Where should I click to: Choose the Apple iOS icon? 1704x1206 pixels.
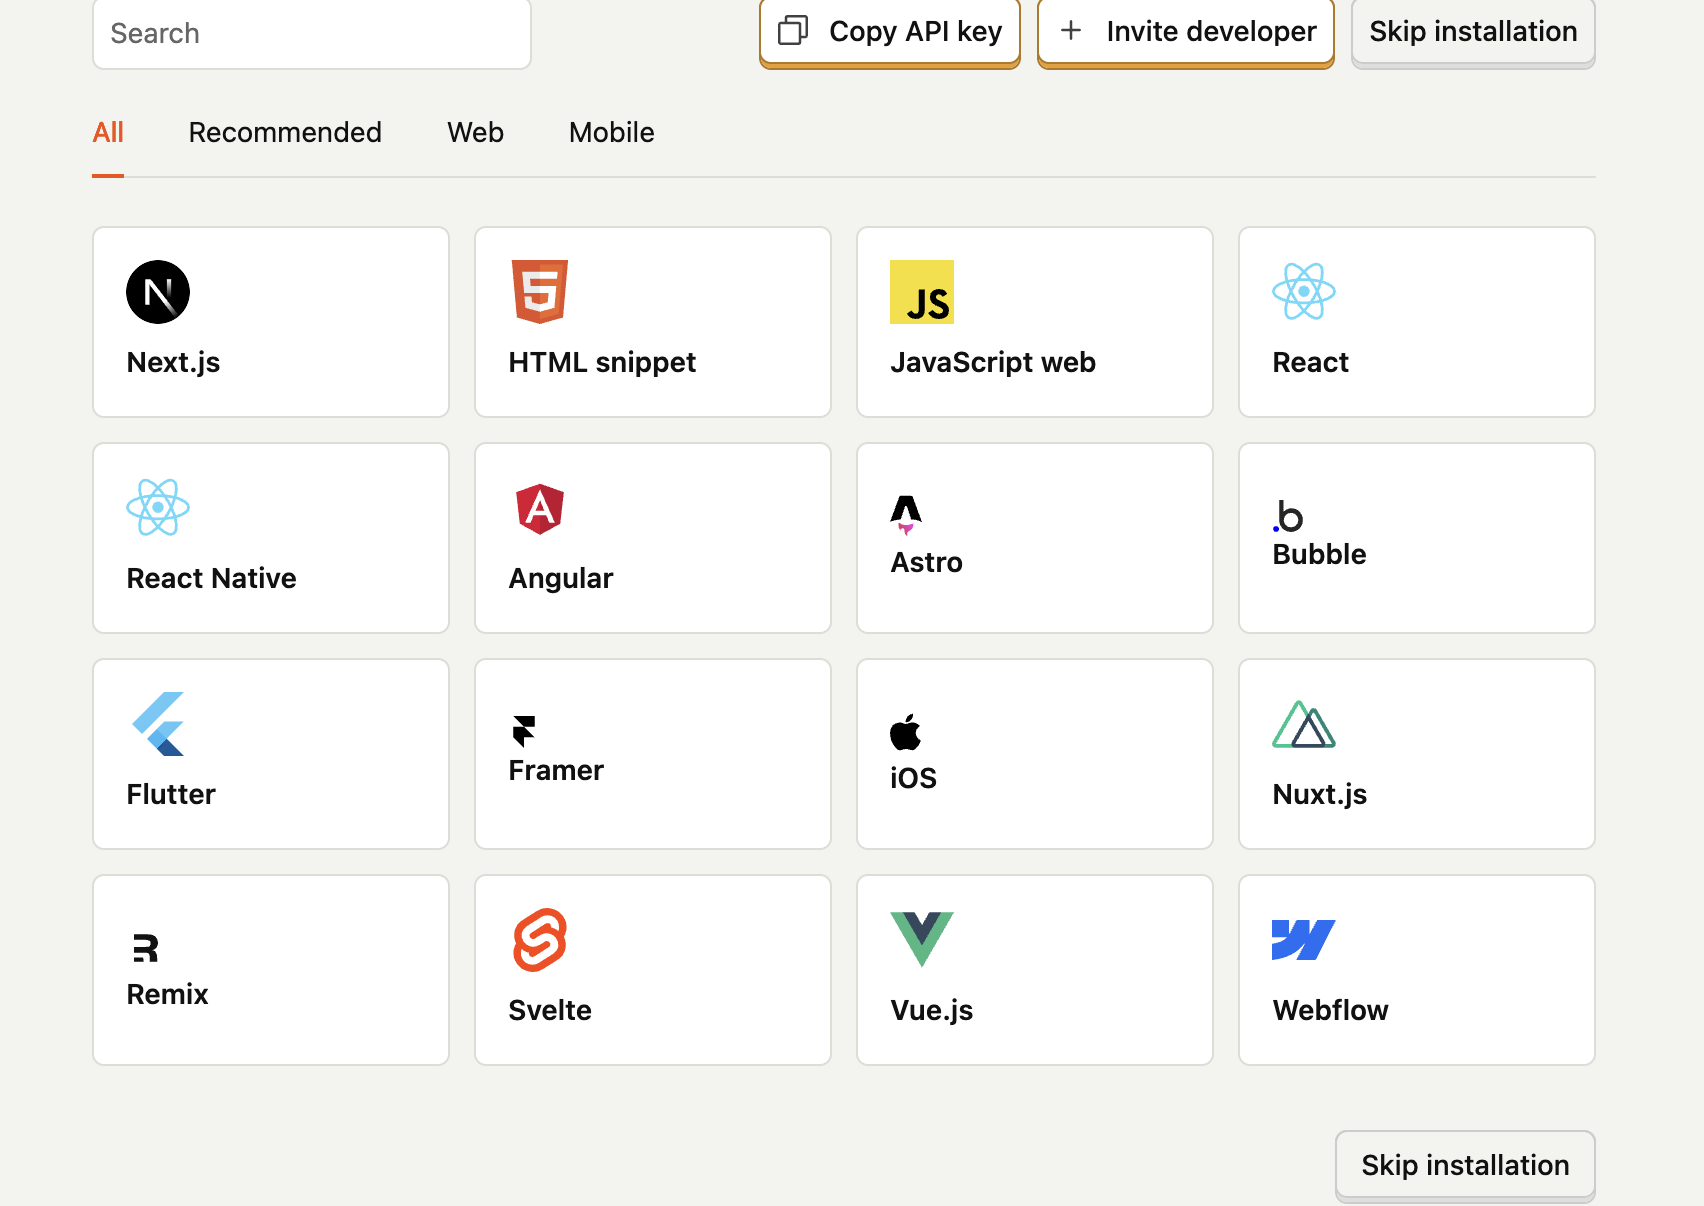(905, 730)
